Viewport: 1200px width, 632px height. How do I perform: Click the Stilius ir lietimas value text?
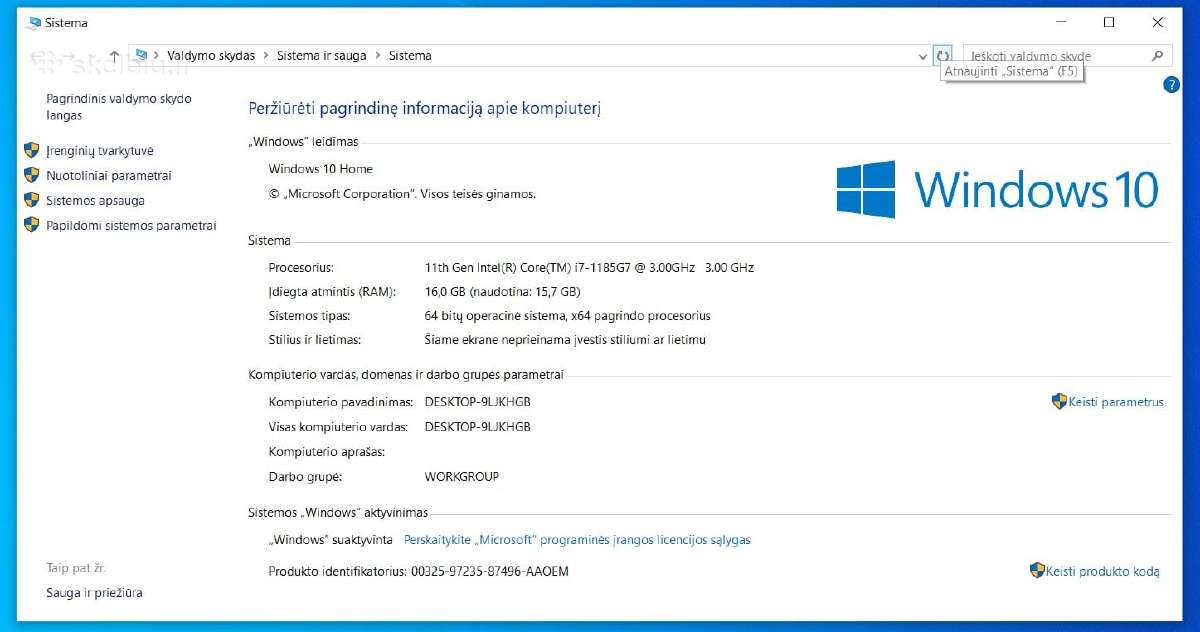(565, 340)
